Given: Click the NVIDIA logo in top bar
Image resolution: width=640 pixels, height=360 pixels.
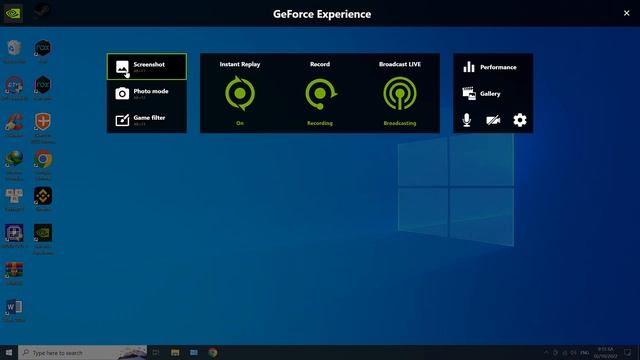Looking at the screenshot, I should 13,13.
